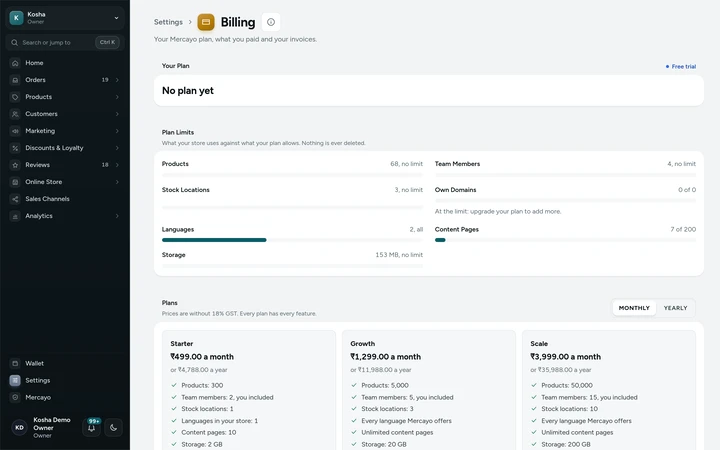Go to Settings breadcrumb link
Viewport: 720px width, 450px height.
(x=168, y=22)
